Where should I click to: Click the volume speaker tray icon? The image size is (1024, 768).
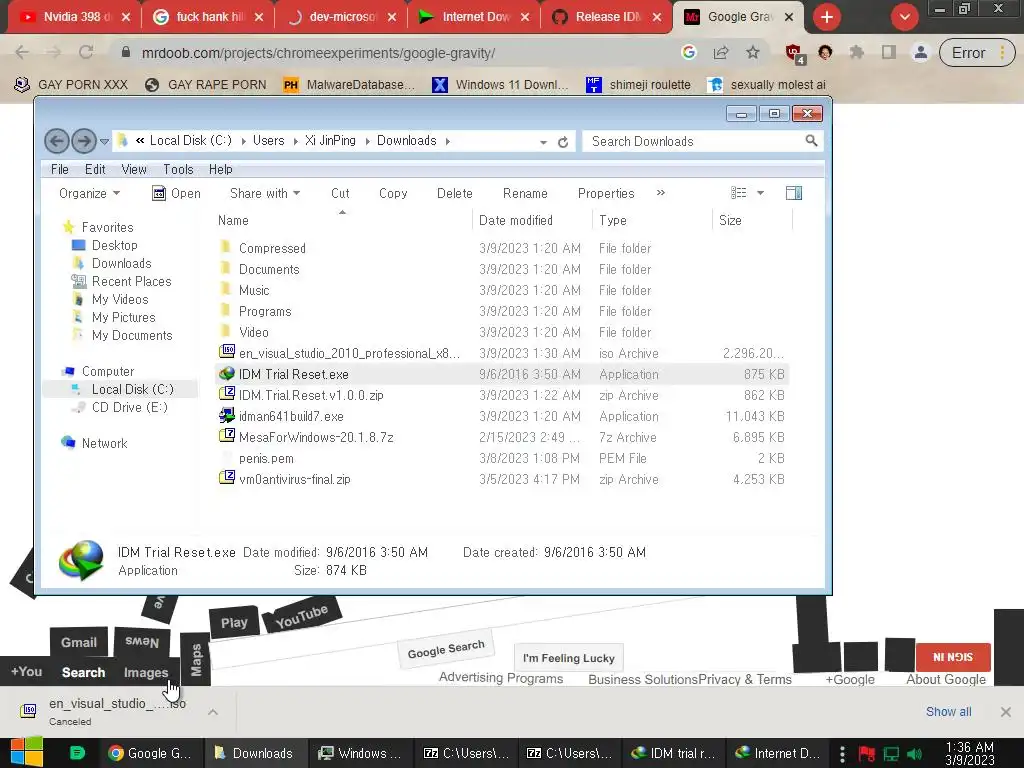[914, 754]
